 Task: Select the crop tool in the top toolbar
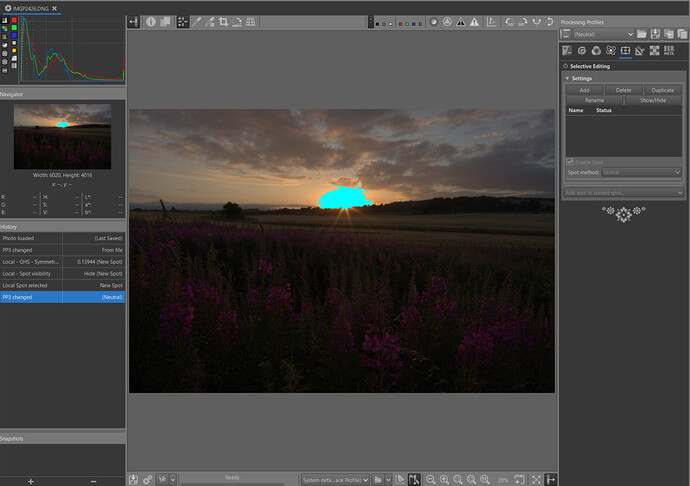(223, 21)
